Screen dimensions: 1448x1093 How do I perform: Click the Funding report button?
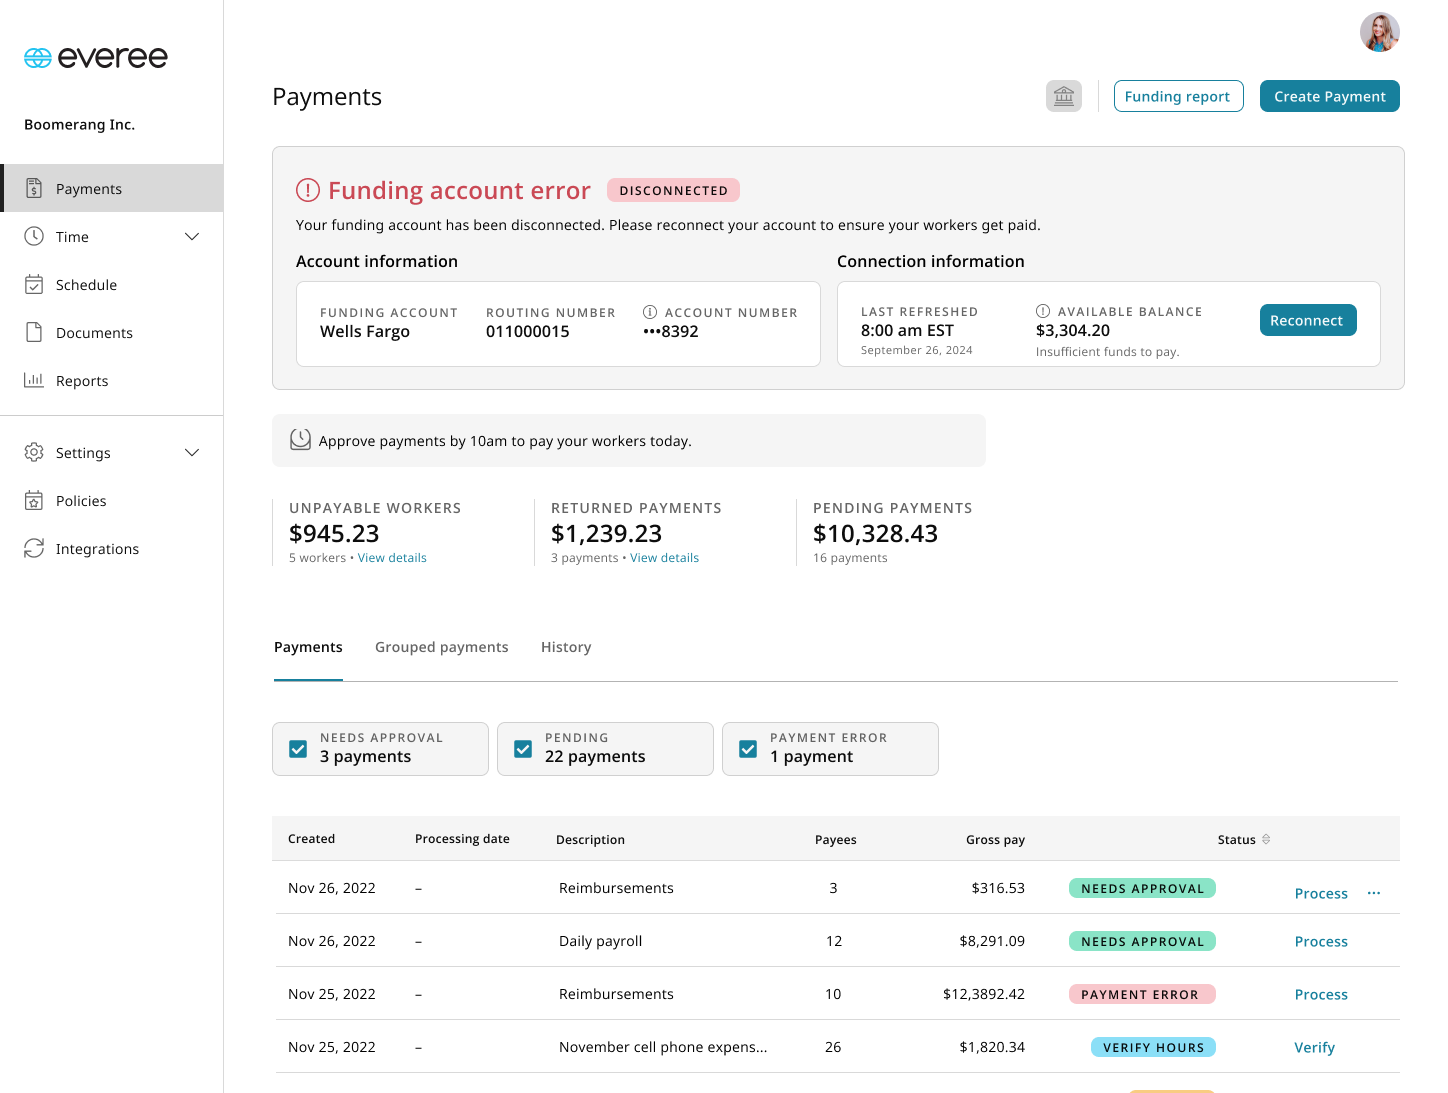[1178, 96]
